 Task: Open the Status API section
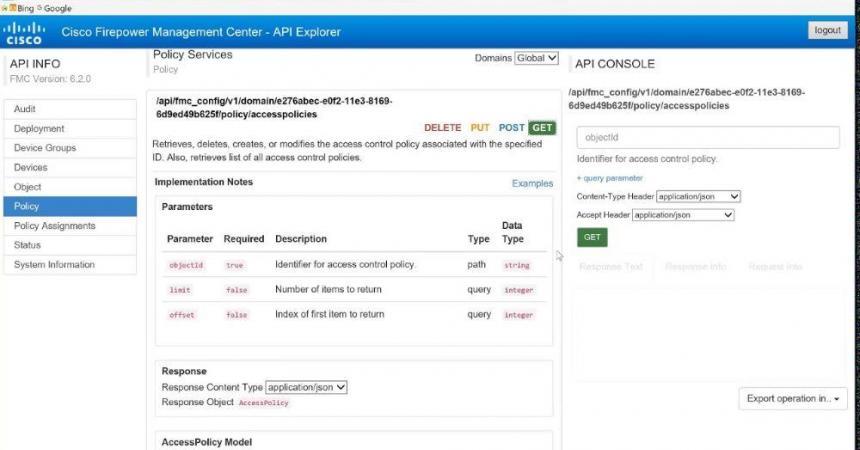tap(70, 245)
